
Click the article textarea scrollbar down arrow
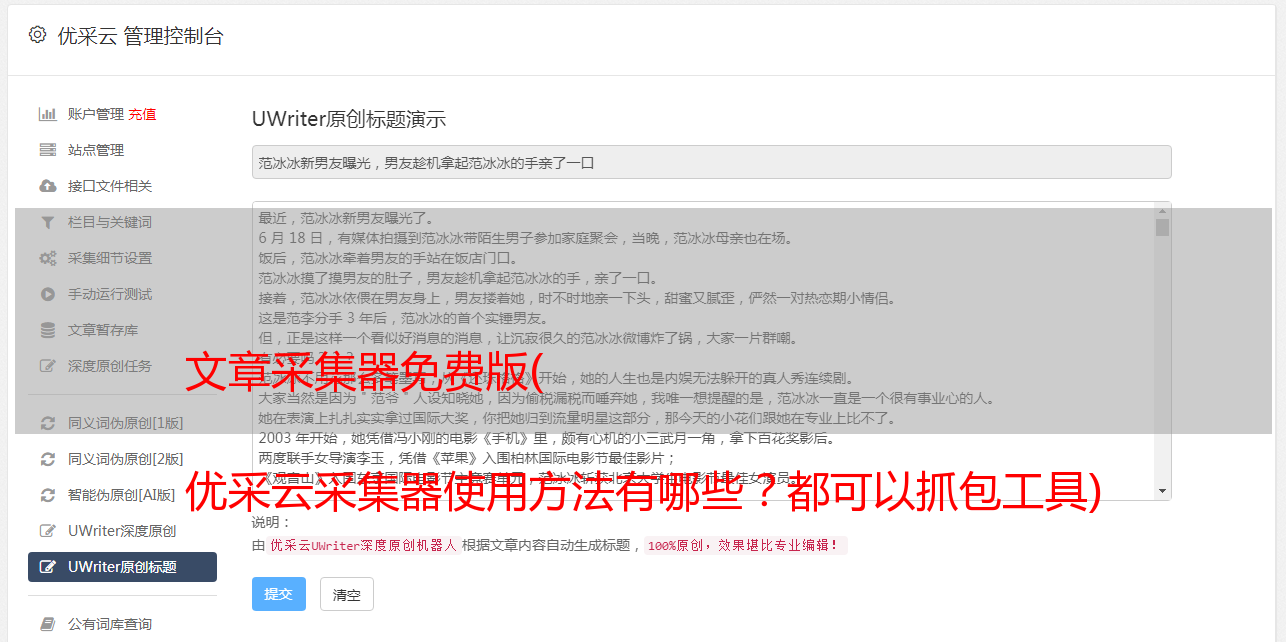click(1162, 491)
